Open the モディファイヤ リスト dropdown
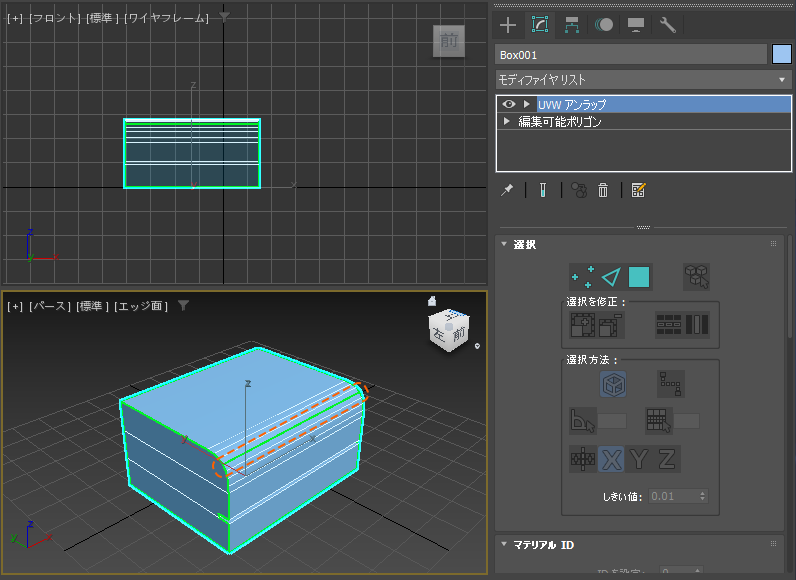Screen dimensions: 796x580 (643, 80)
